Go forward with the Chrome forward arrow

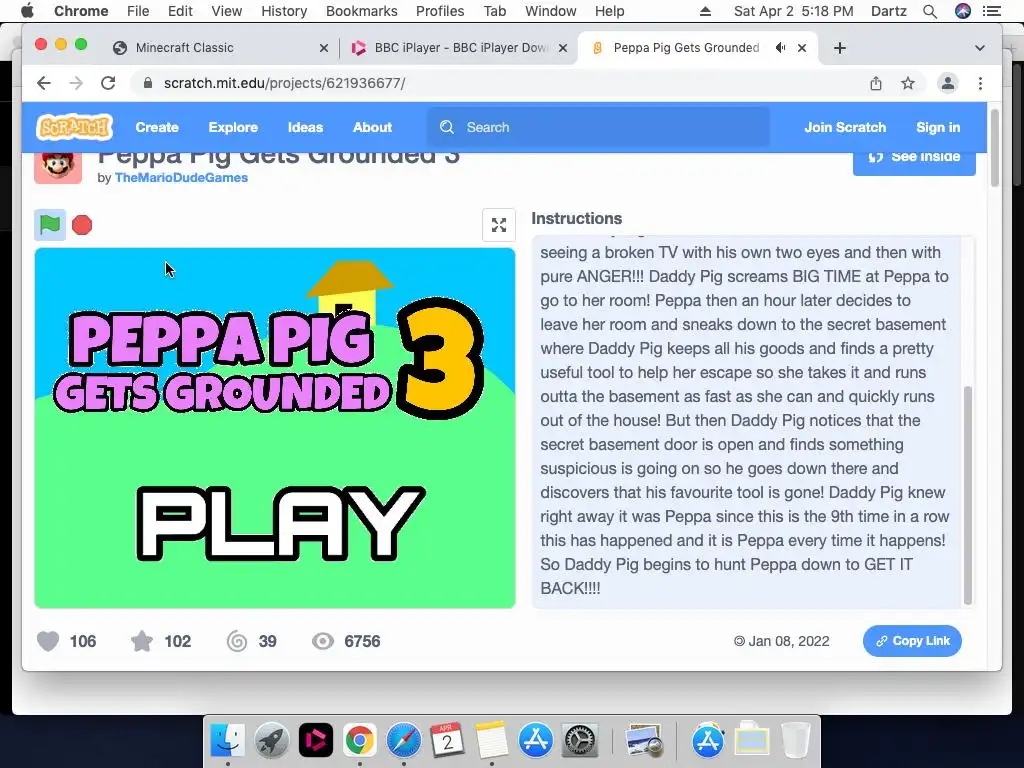tap(76, 83)
